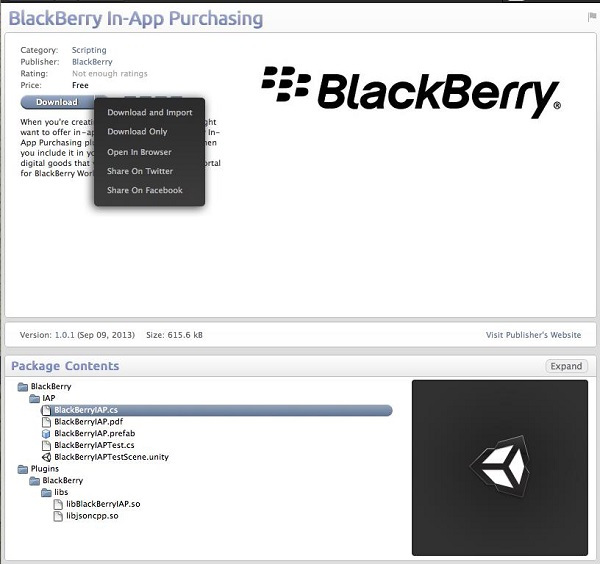Click the Not enough ratings text

point(109,73)
